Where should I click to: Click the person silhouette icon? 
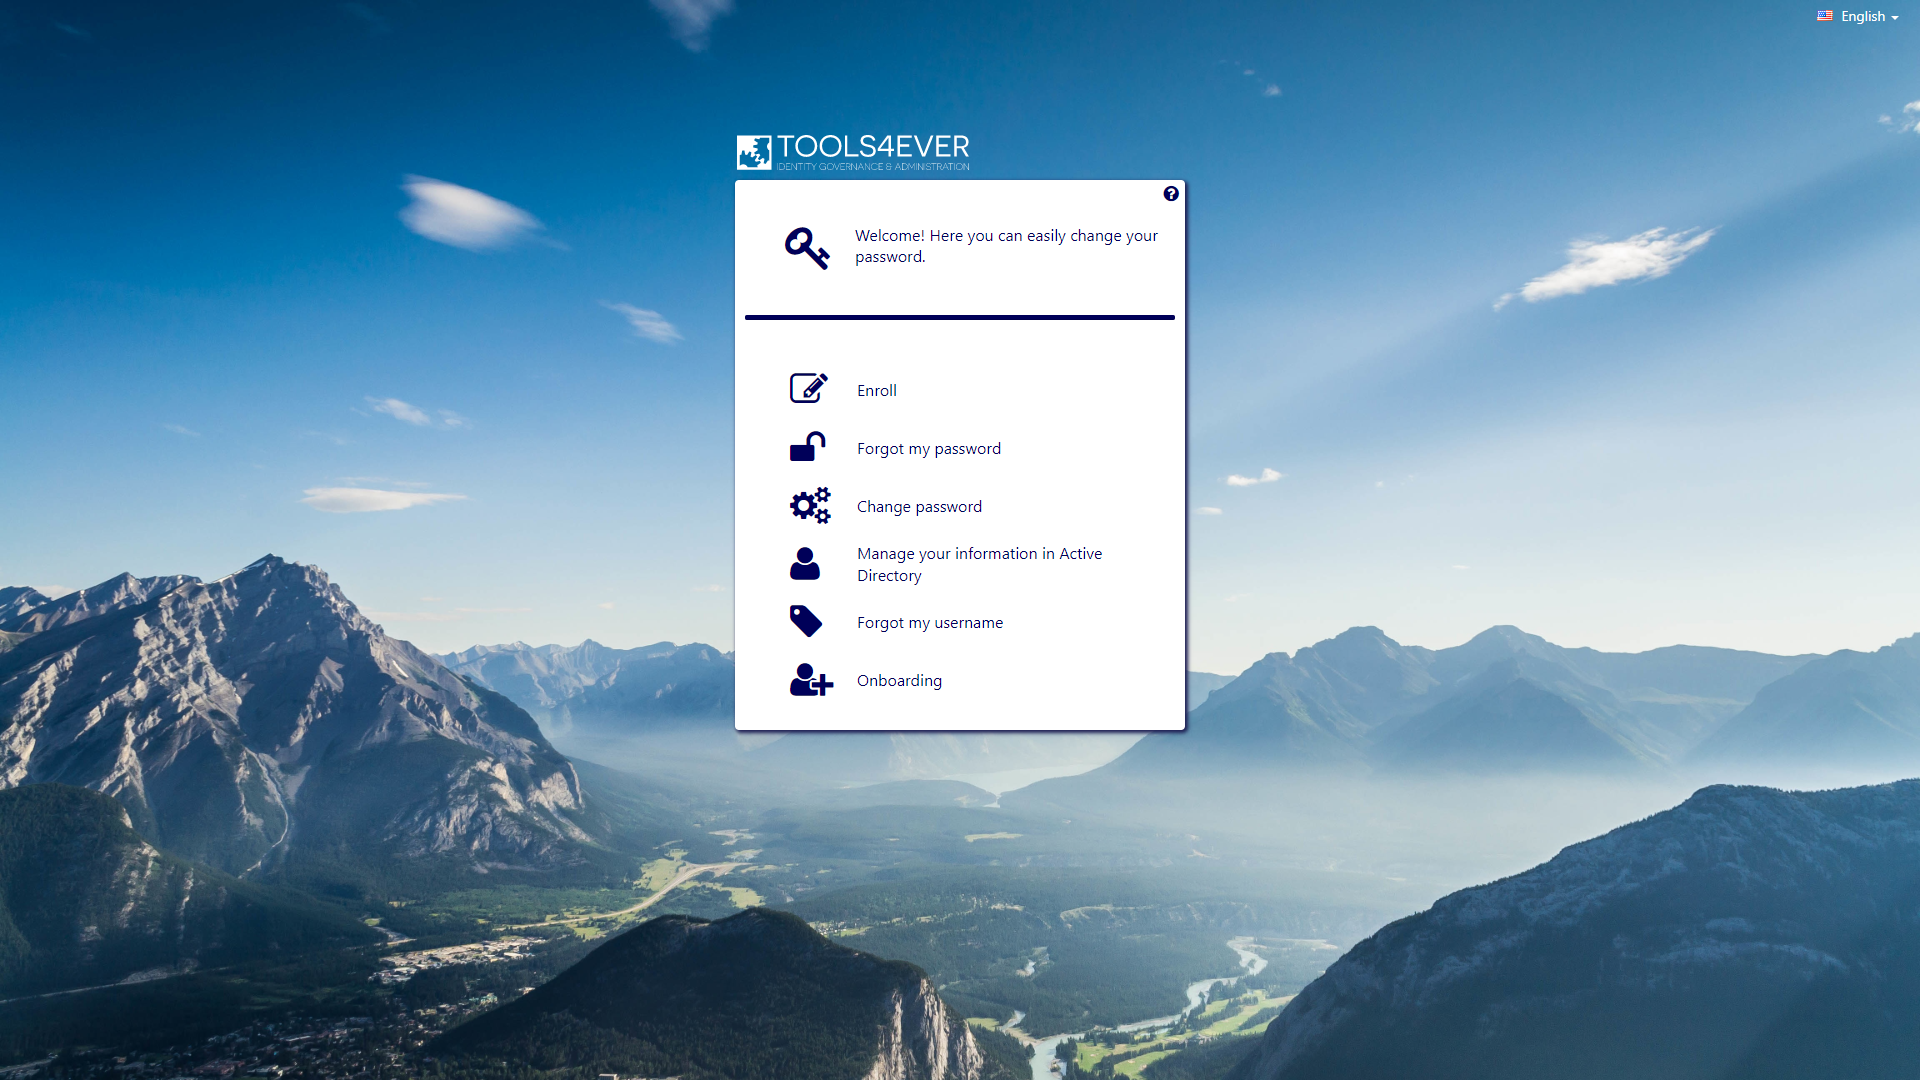(x=805, y=564)
